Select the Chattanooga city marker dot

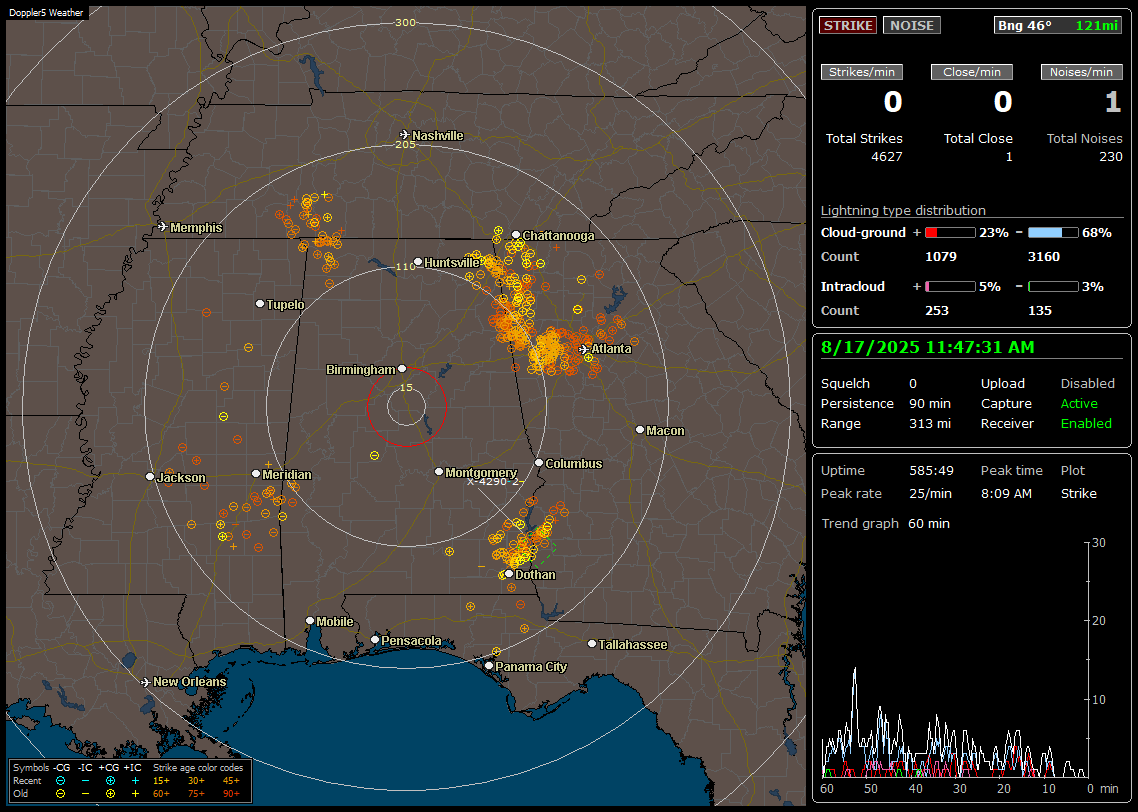pos(516,235)
